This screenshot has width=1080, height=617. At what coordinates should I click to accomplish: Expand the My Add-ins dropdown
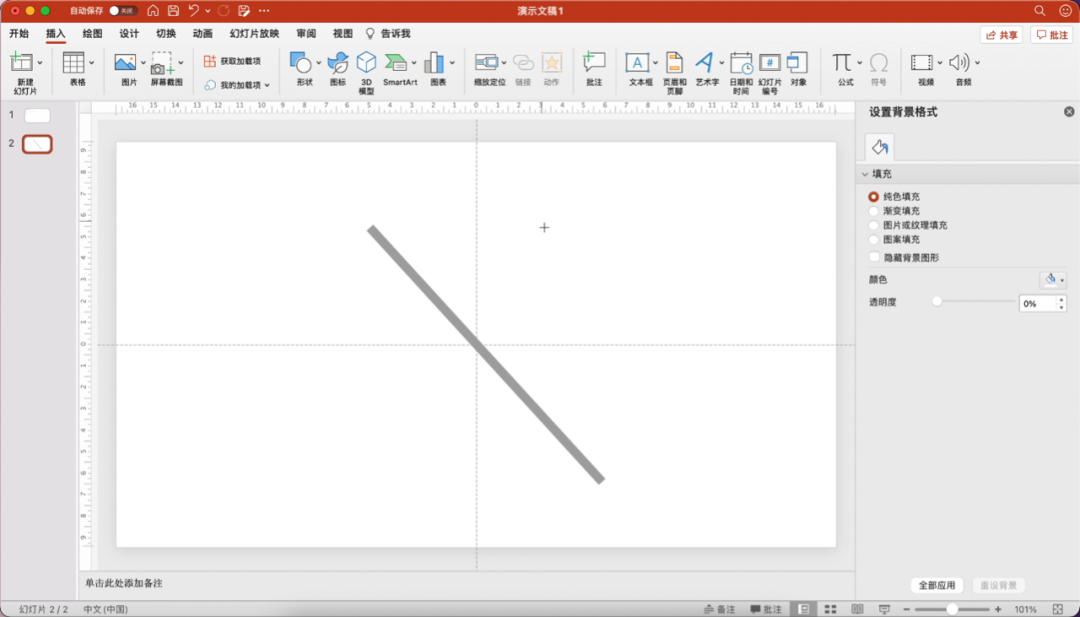point(267,85)
